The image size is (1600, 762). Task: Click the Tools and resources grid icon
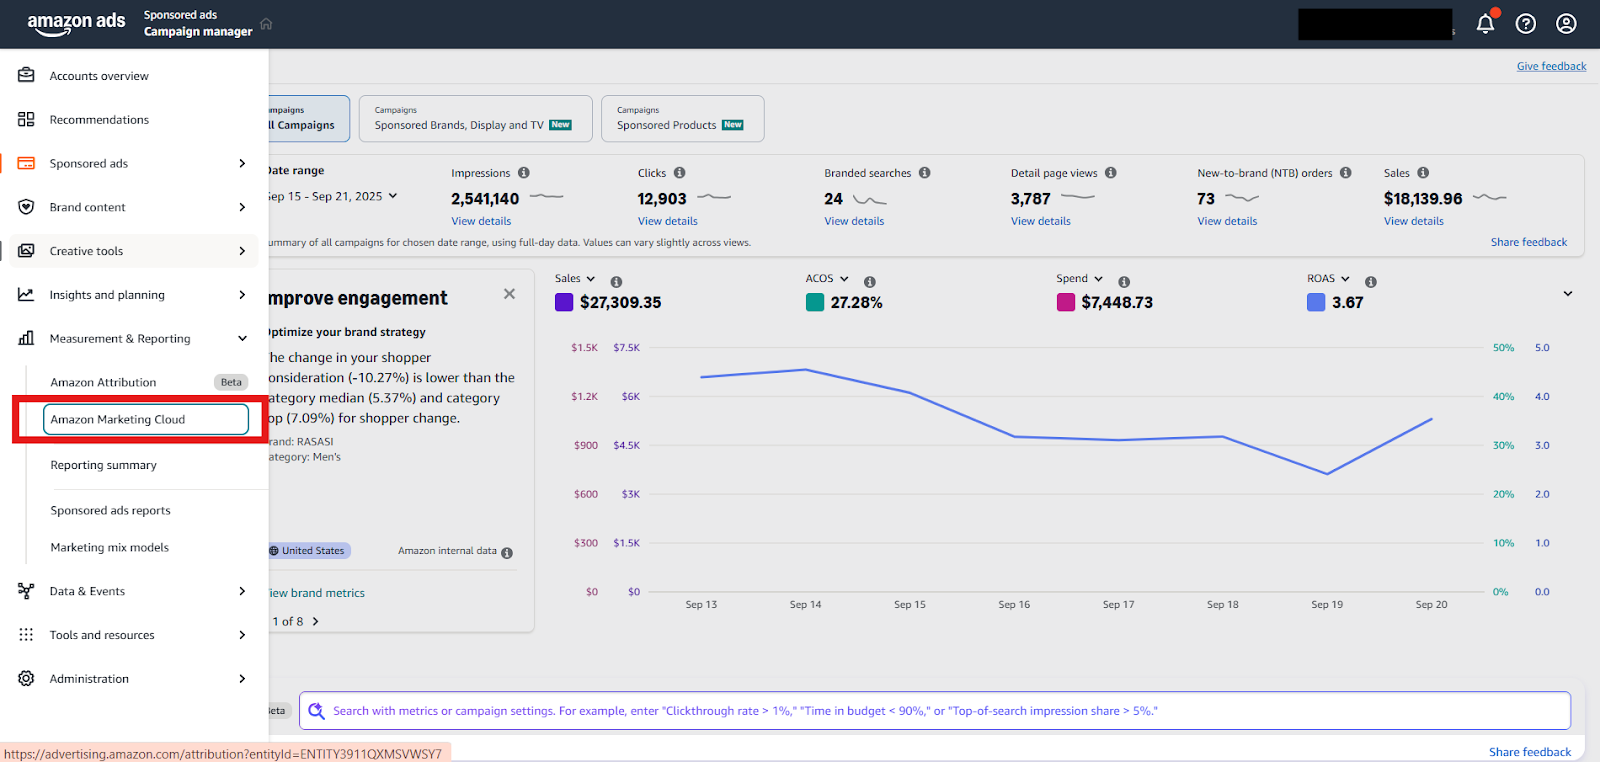tap(26, 635)
